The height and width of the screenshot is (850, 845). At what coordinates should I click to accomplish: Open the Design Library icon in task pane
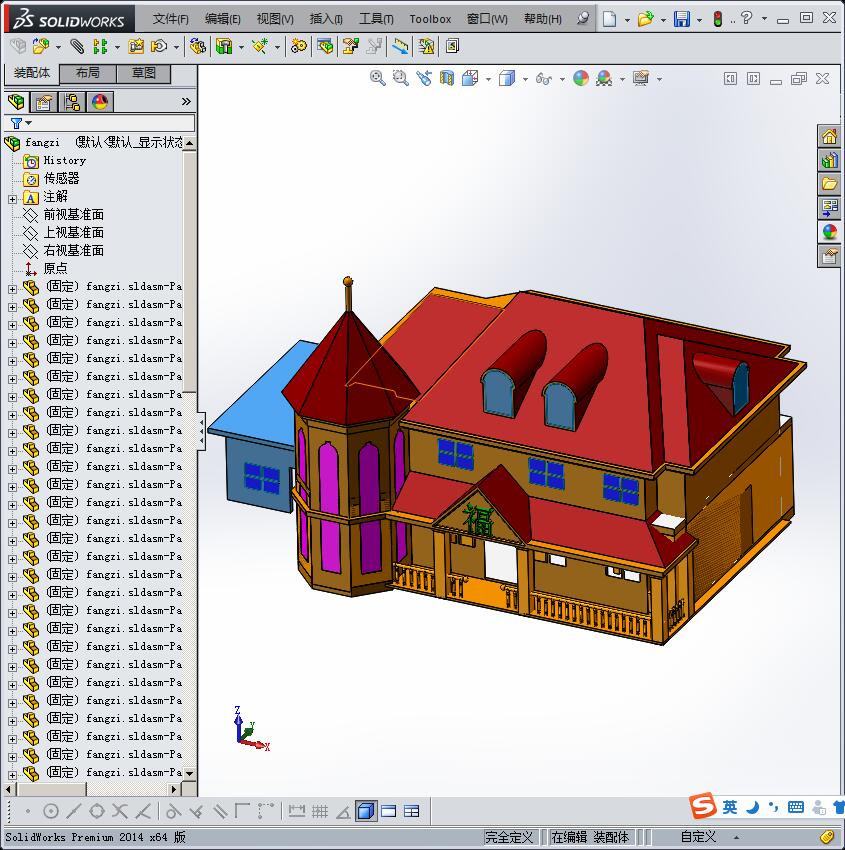point(829,160)
